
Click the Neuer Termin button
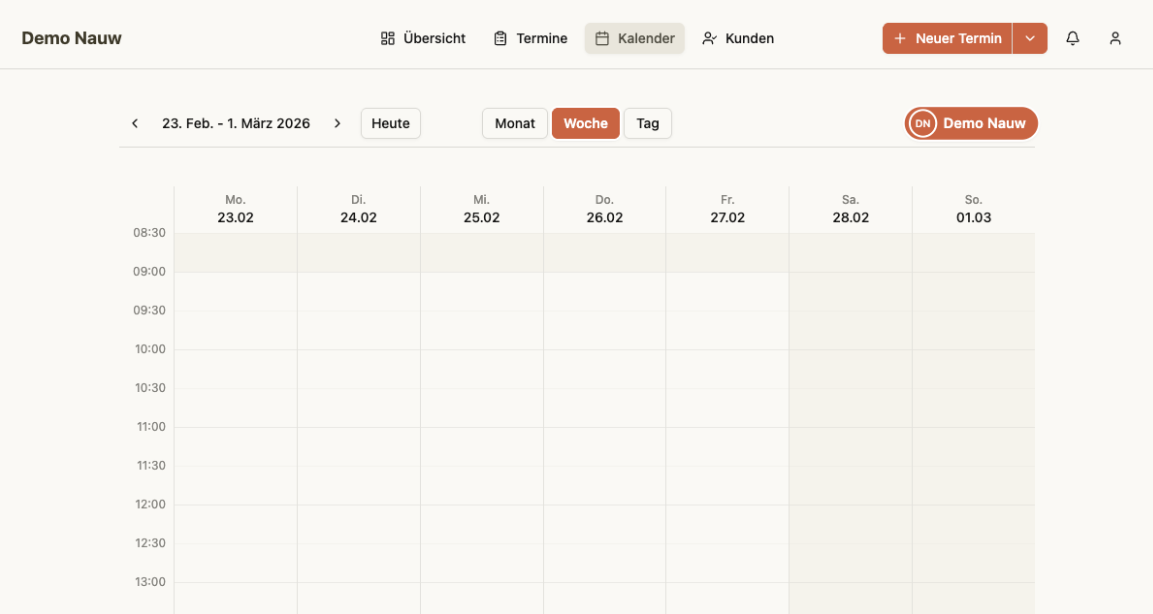(x=947, y=38)
